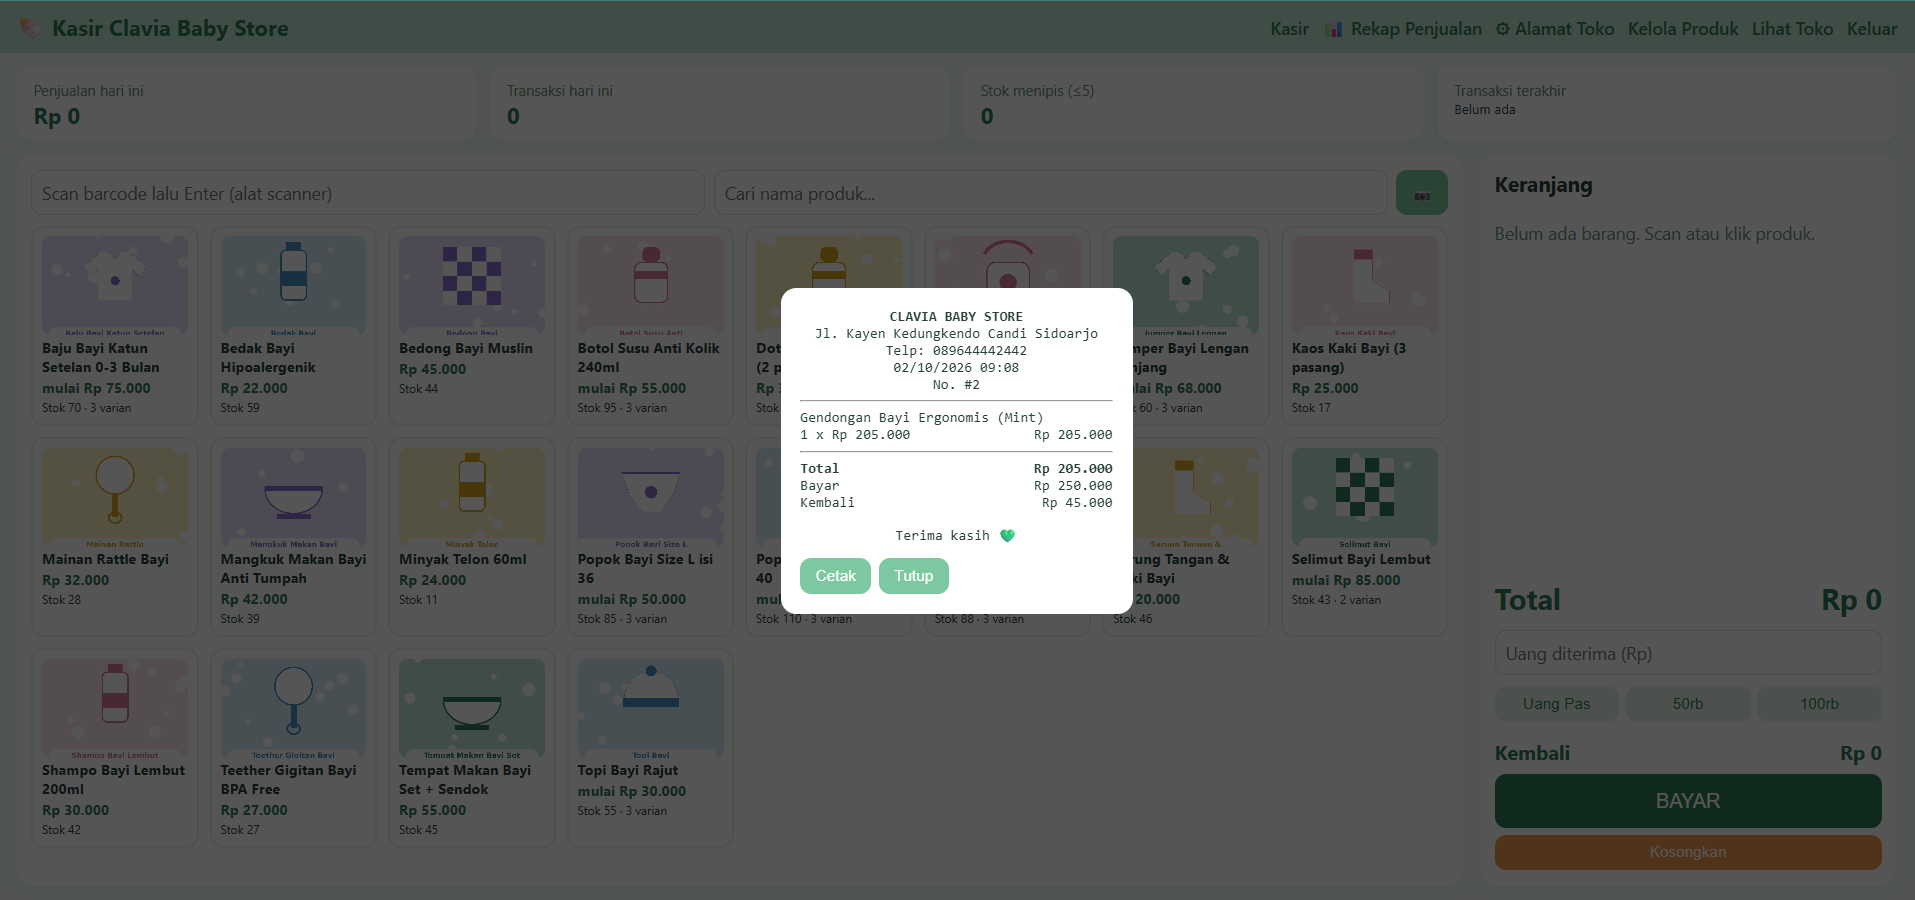Pick the Mangkuk Makan Bayi bowl image
This screenshot has height=900, width=1915.
coord(293,497)
